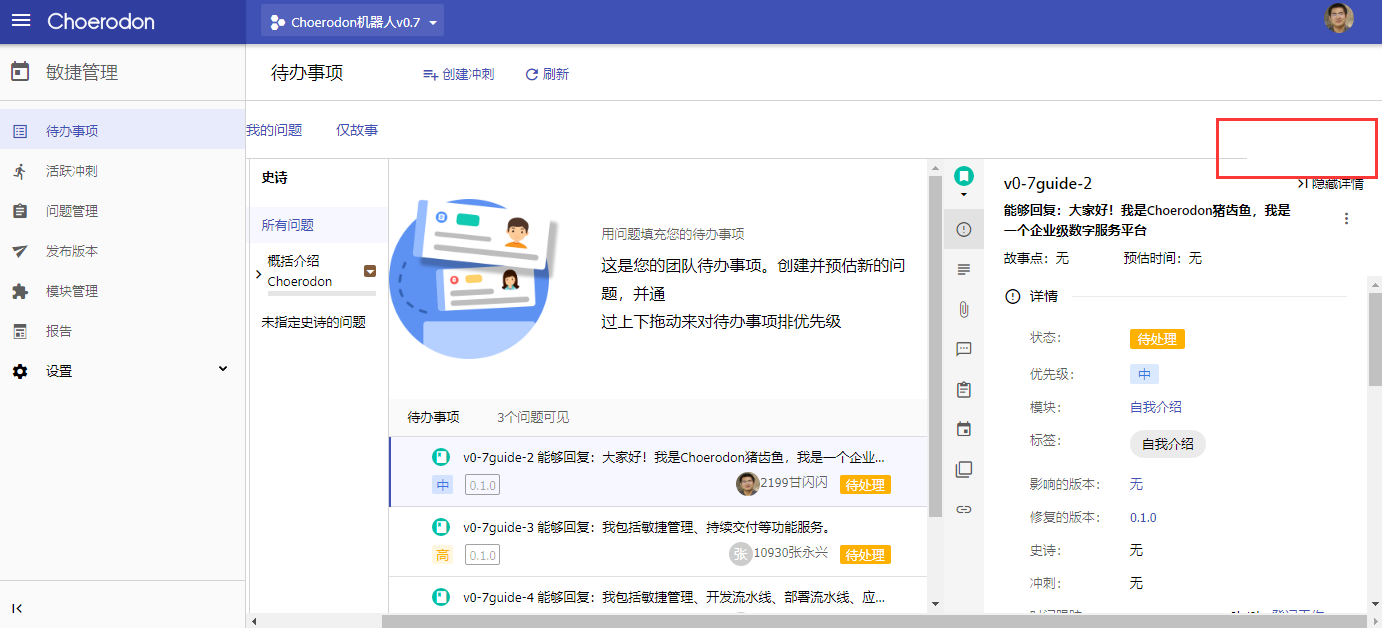
Task: Click the backlog list vertical scrollbar
Action: coord(935,345)
